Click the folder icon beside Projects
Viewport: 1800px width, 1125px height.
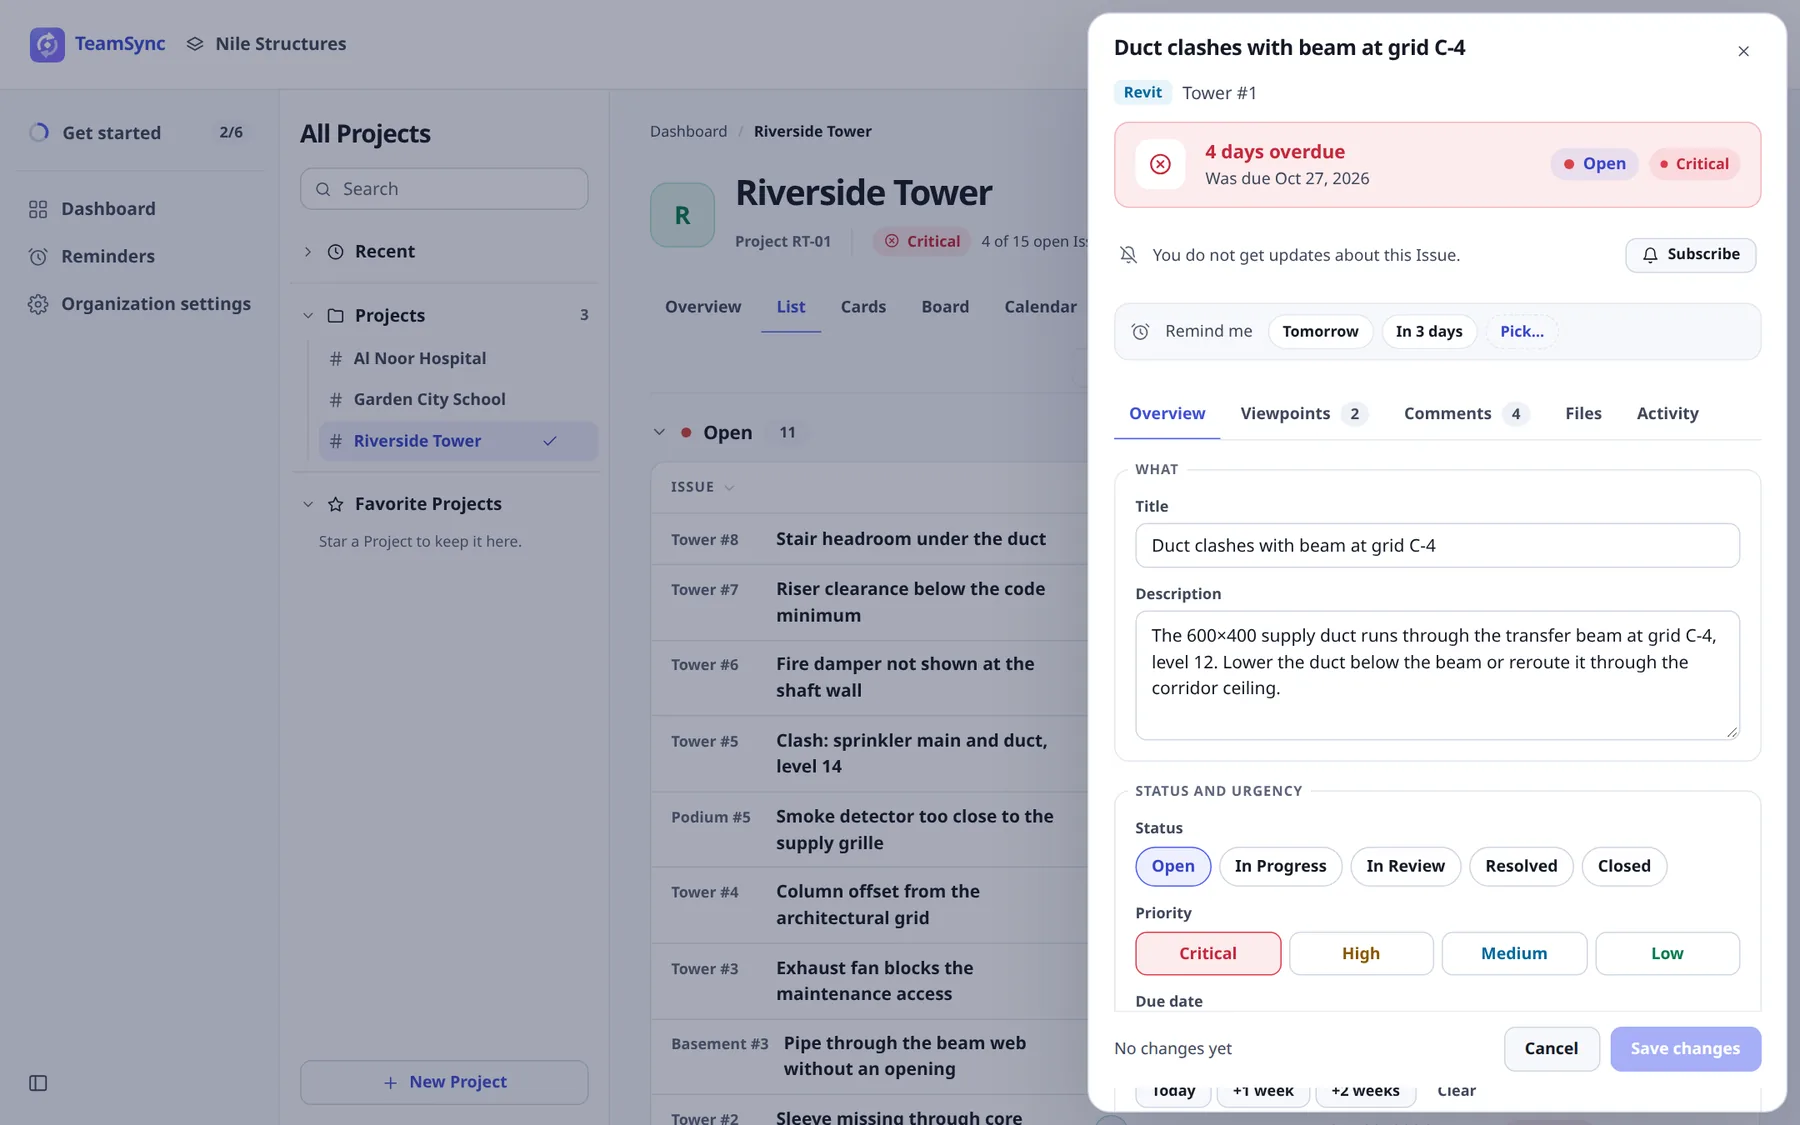pyautogui.click(x=336, y=315)
